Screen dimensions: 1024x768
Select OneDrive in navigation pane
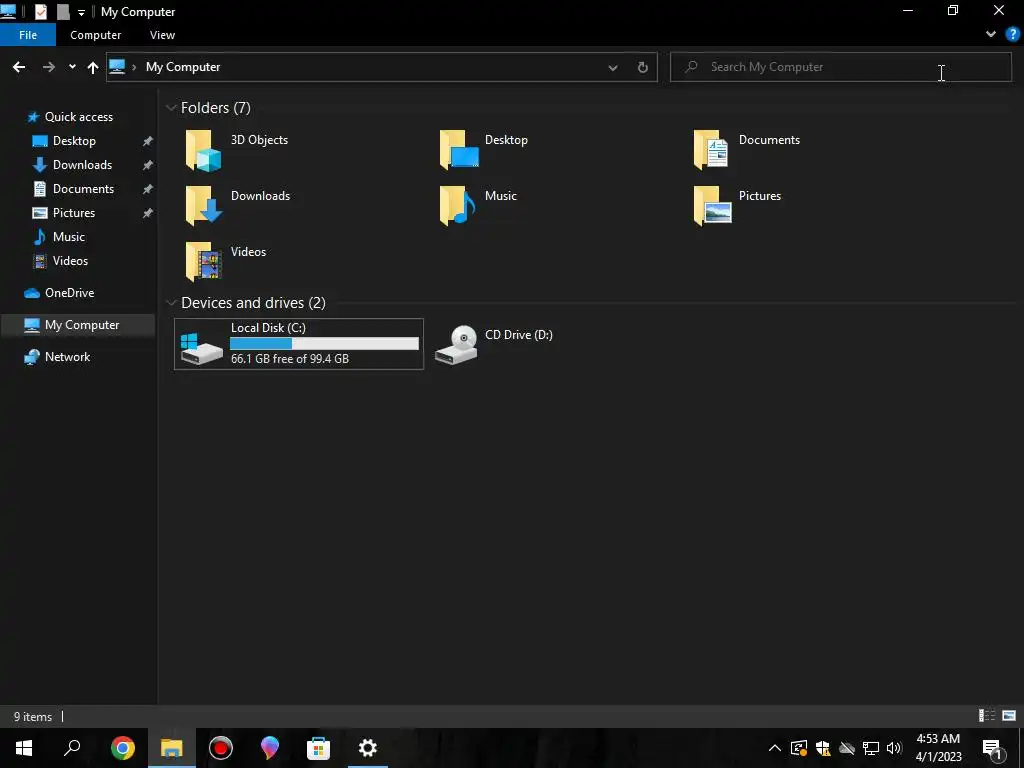pos(69,293)
